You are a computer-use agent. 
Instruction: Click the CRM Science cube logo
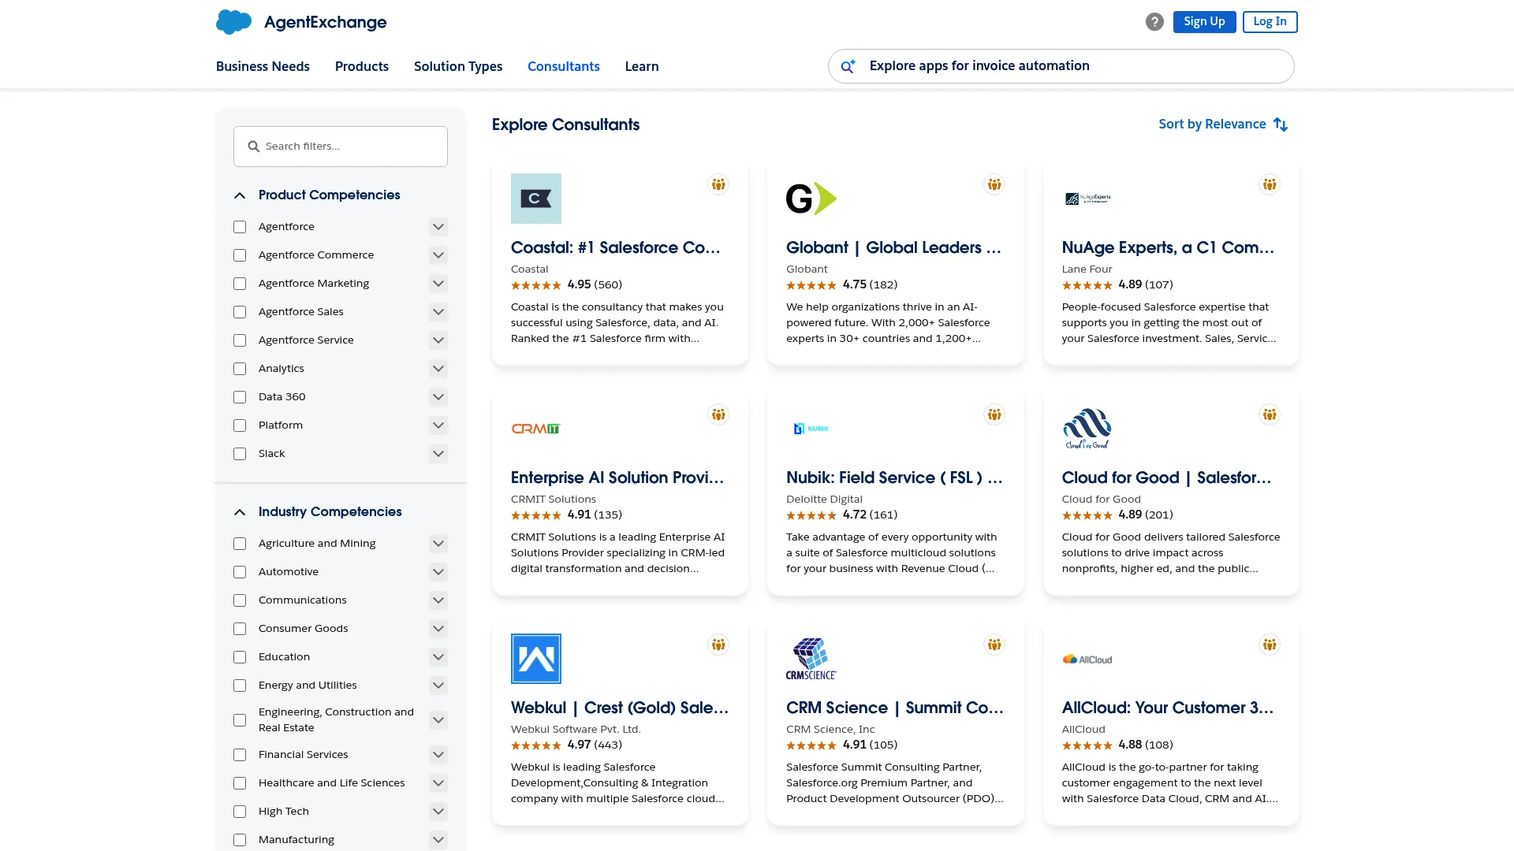pyautogui.click(x=811, y=658)
